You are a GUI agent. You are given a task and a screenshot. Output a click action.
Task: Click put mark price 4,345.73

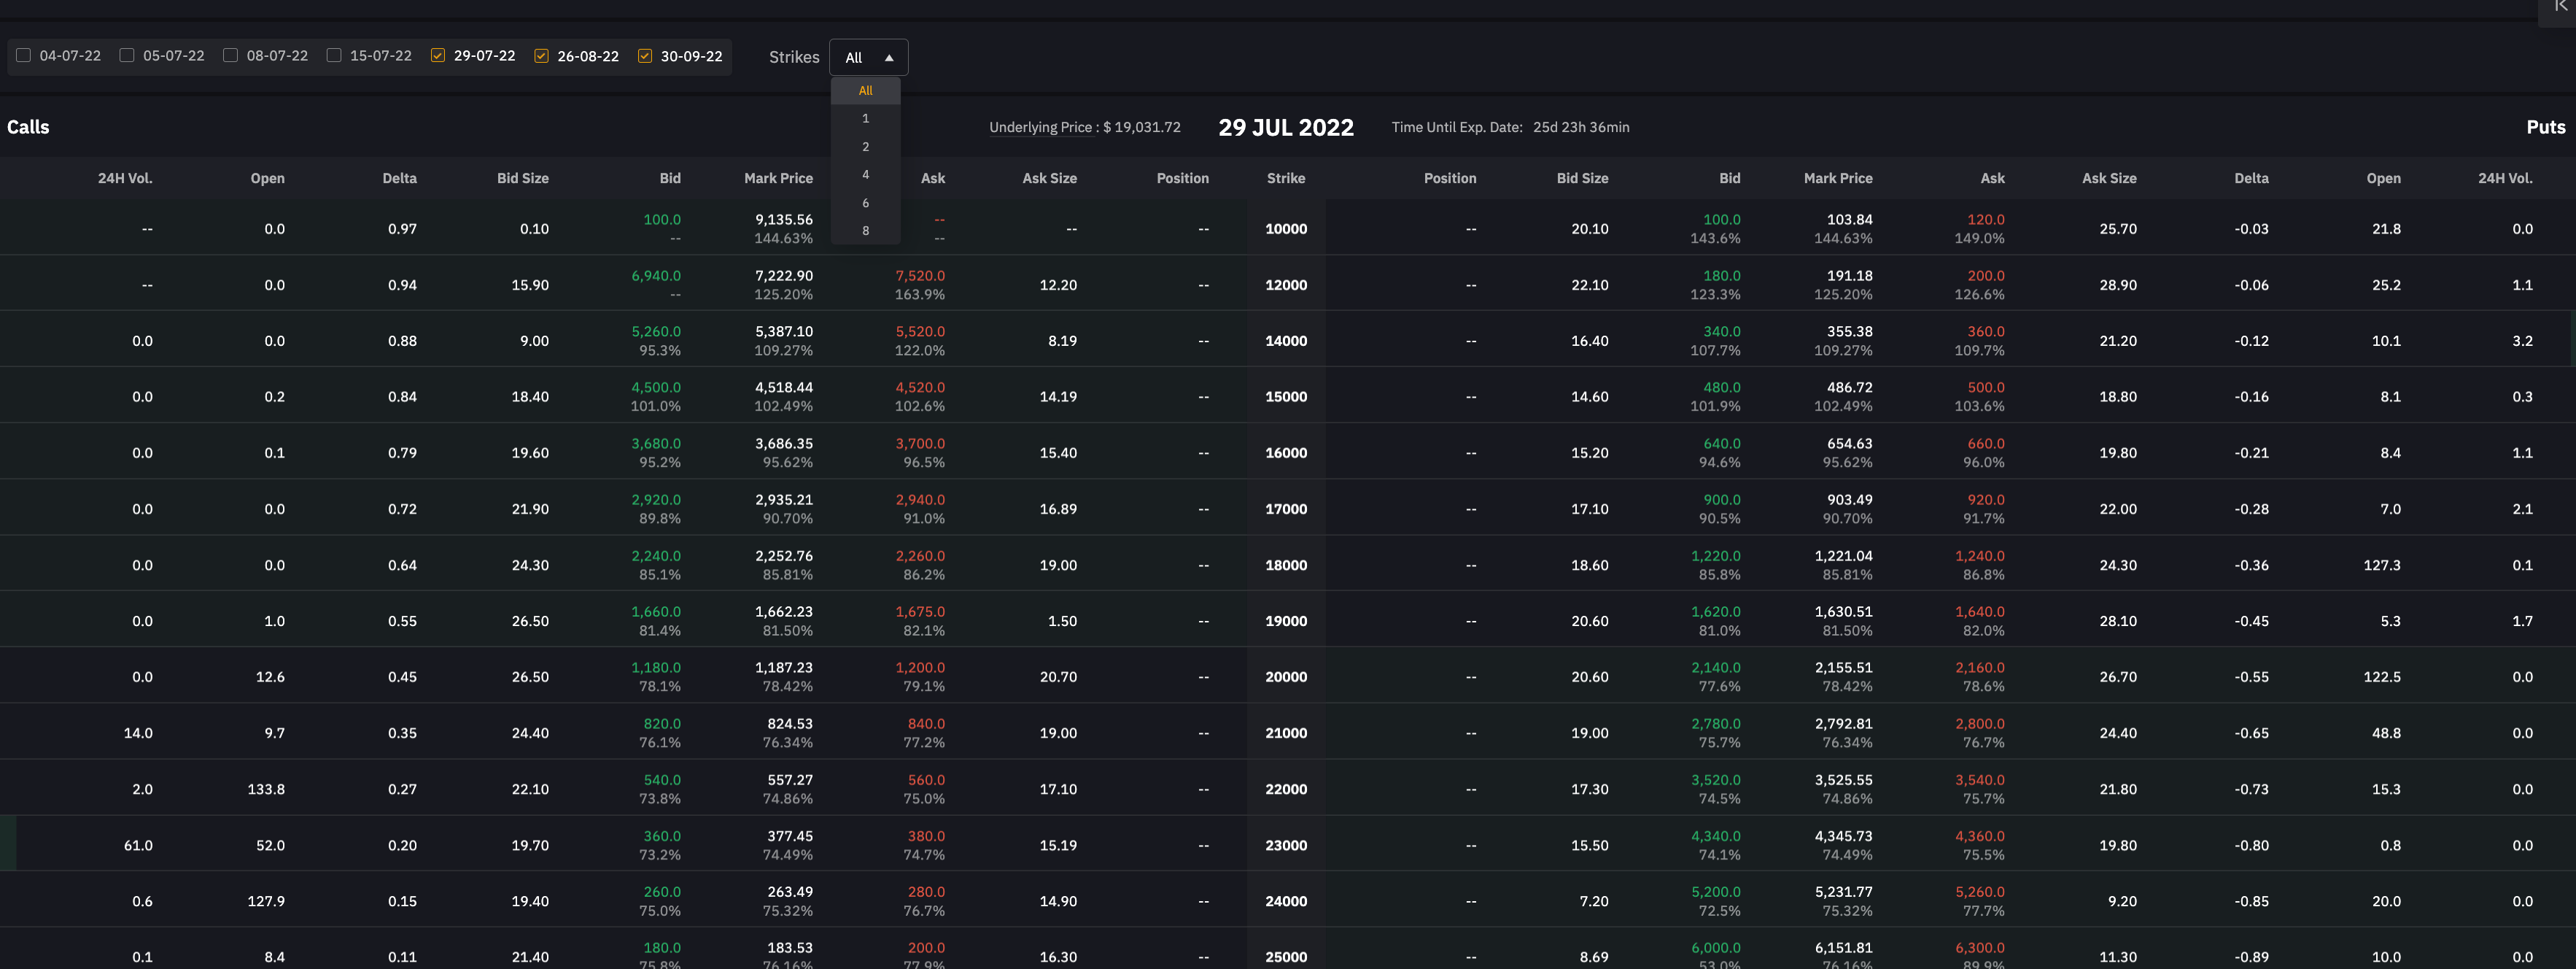(x=1844, y=836)
